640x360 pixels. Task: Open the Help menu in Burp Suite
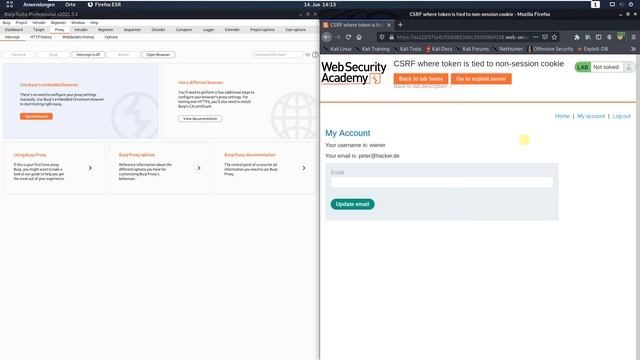coord(94,22)
